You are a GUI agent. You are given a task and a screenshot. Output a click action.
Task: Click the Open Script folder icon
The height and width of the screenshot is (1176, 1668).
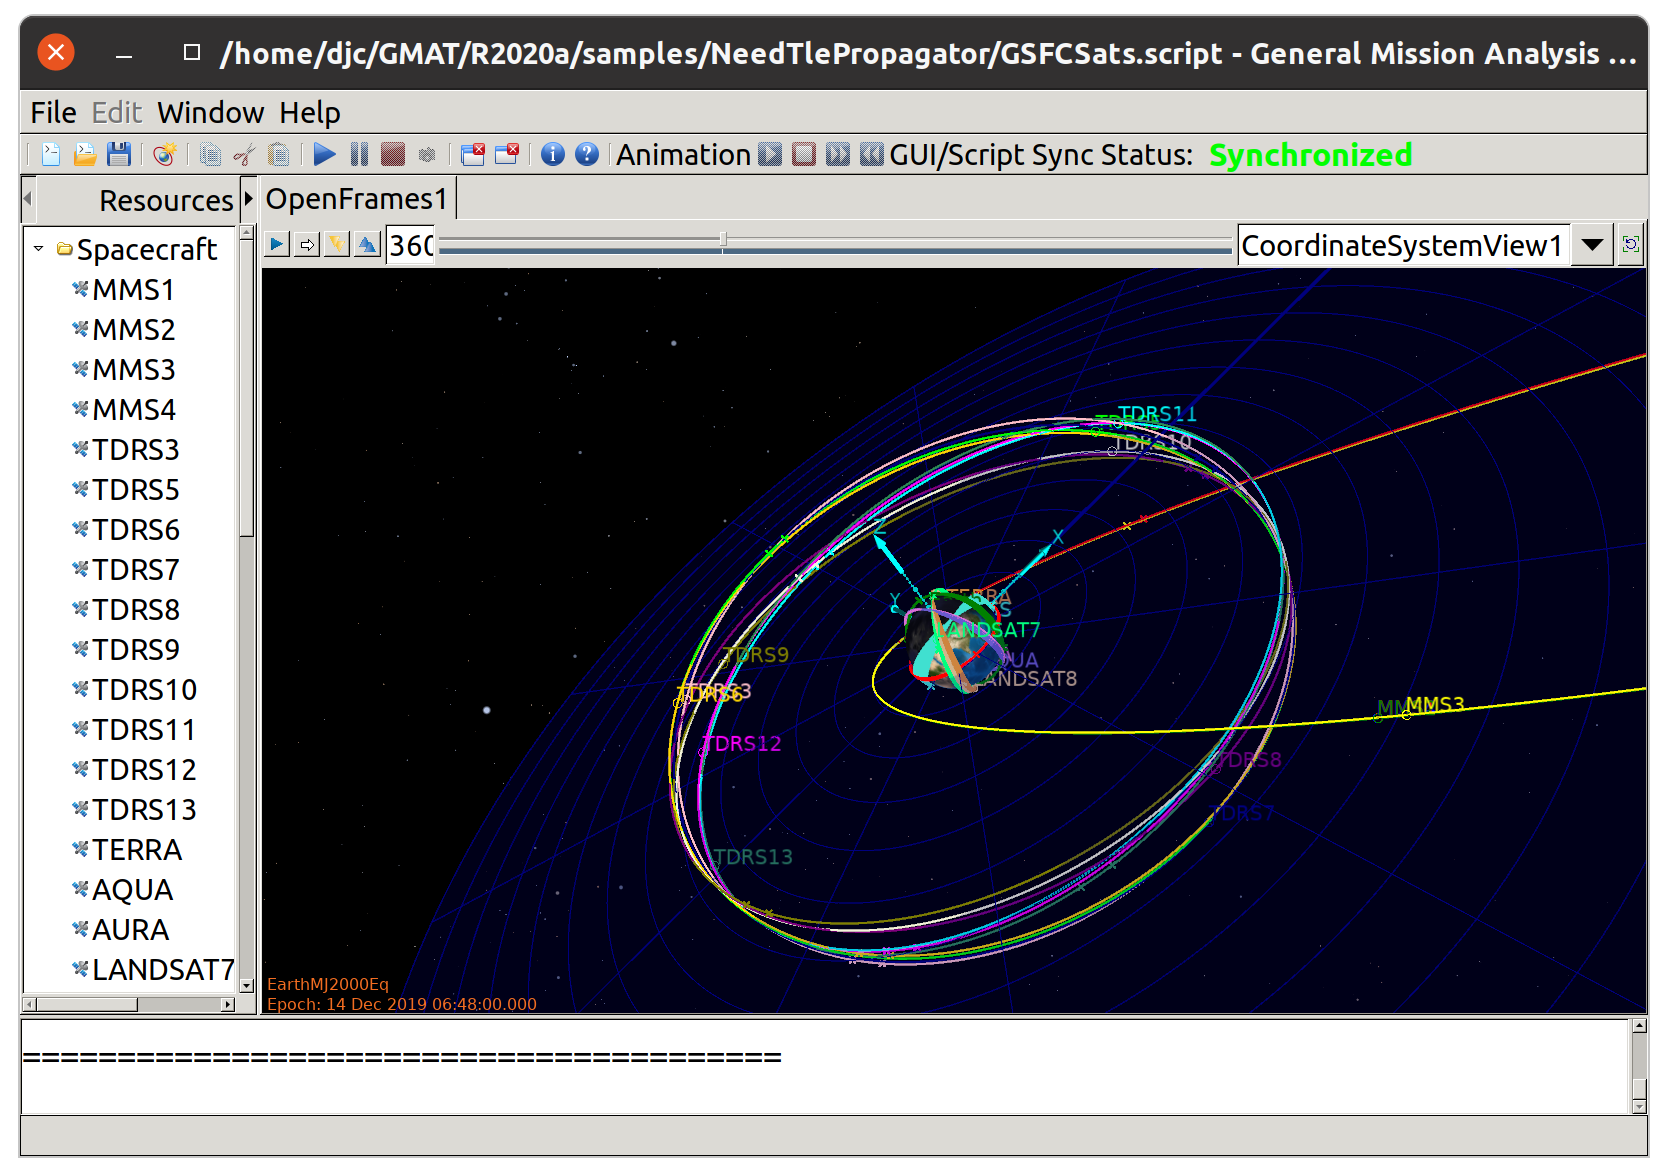pyautogui.click(x=85, y=155)
